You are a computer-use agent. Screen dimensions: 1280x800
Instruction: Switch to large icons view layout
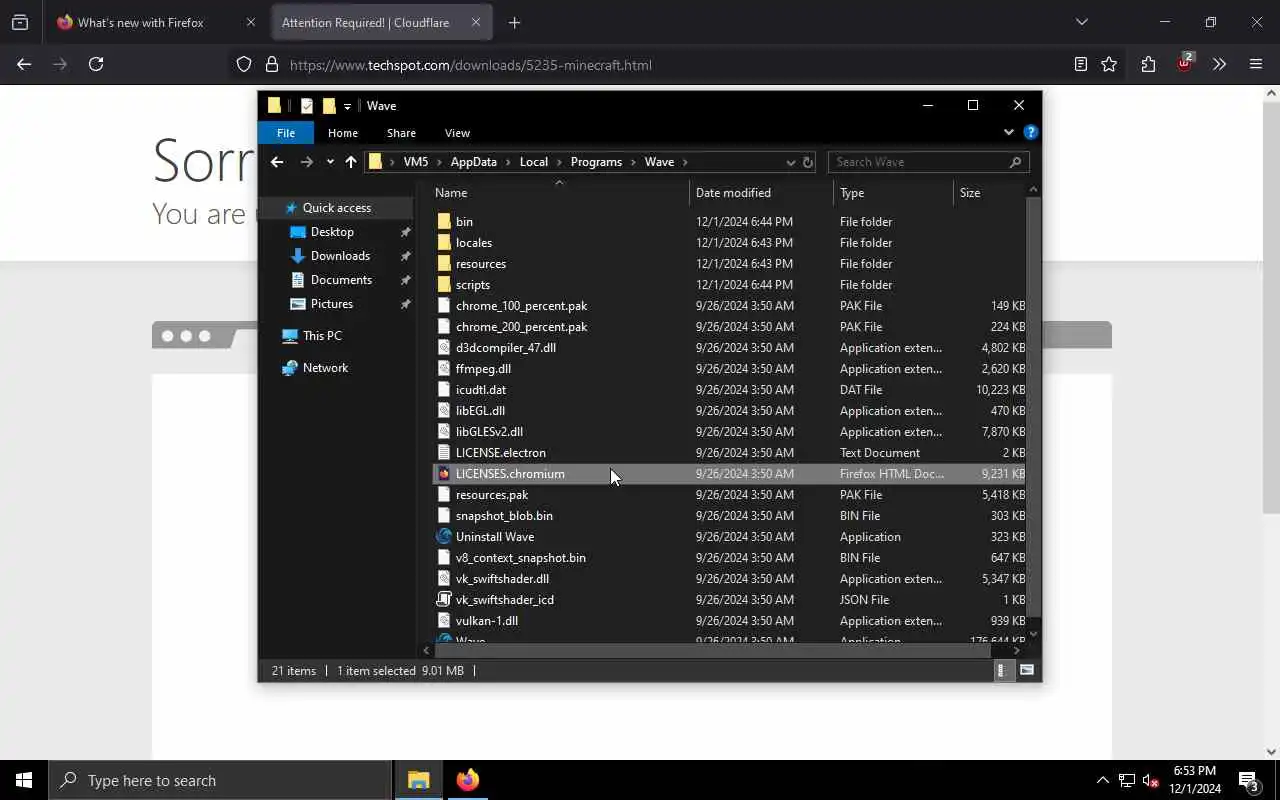click(x=1027, y=671)
